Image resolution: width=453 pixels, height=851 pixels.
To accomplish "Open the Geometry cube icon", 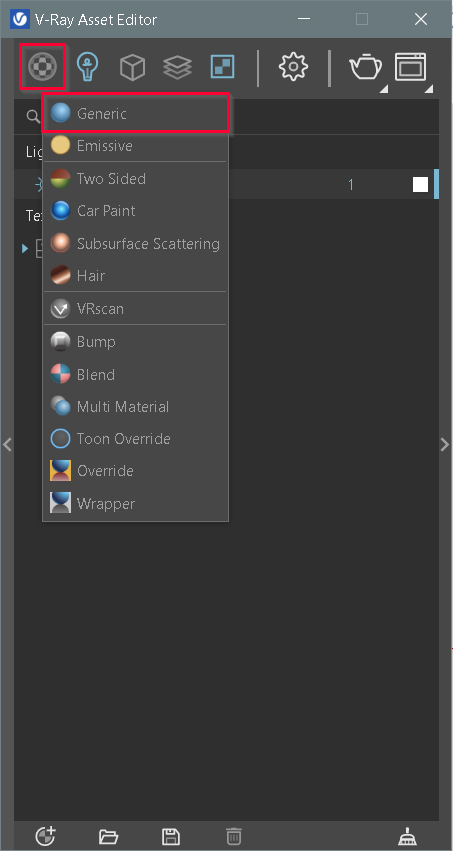I will click(132, 68).
